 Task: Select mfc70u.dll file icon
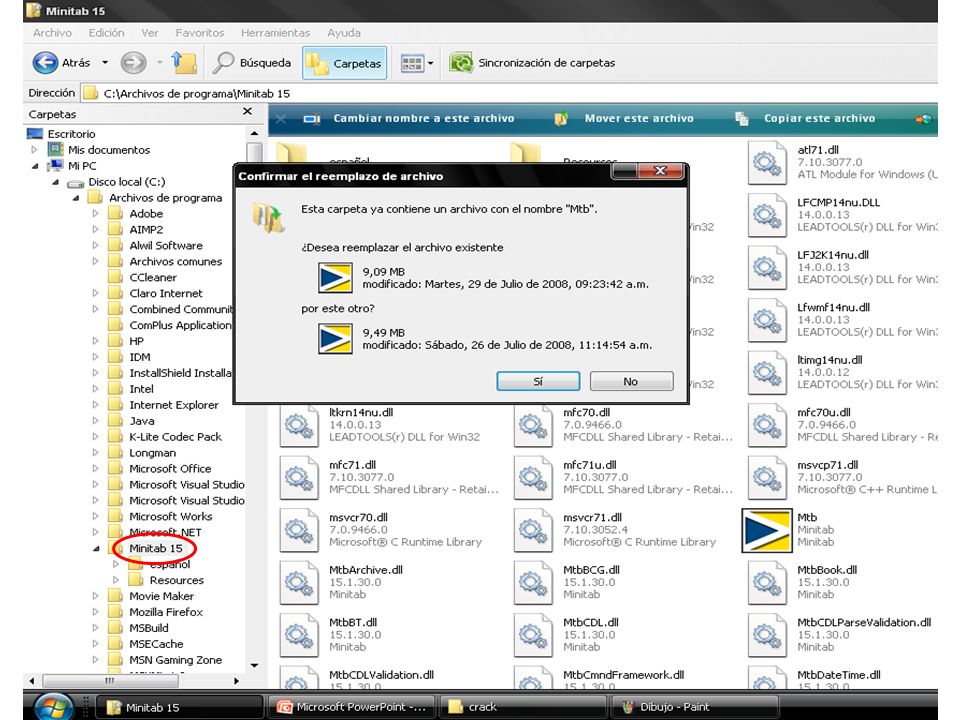[x=767, y=425]
